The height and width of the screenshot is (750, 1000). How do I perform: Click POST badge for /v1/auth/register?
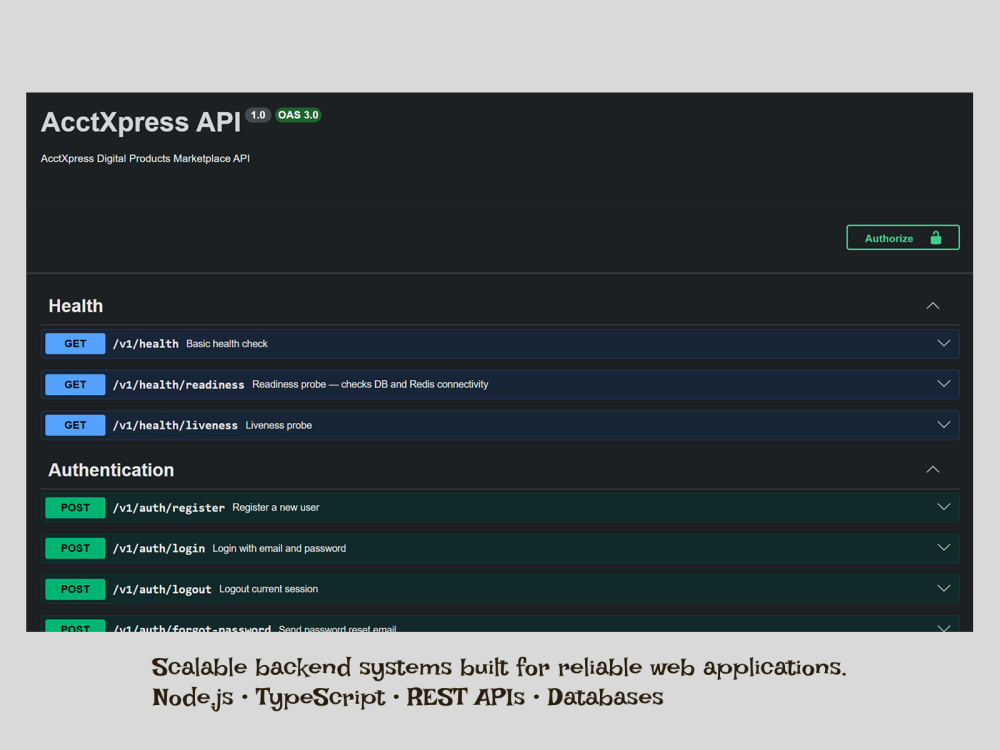point(75,508)
